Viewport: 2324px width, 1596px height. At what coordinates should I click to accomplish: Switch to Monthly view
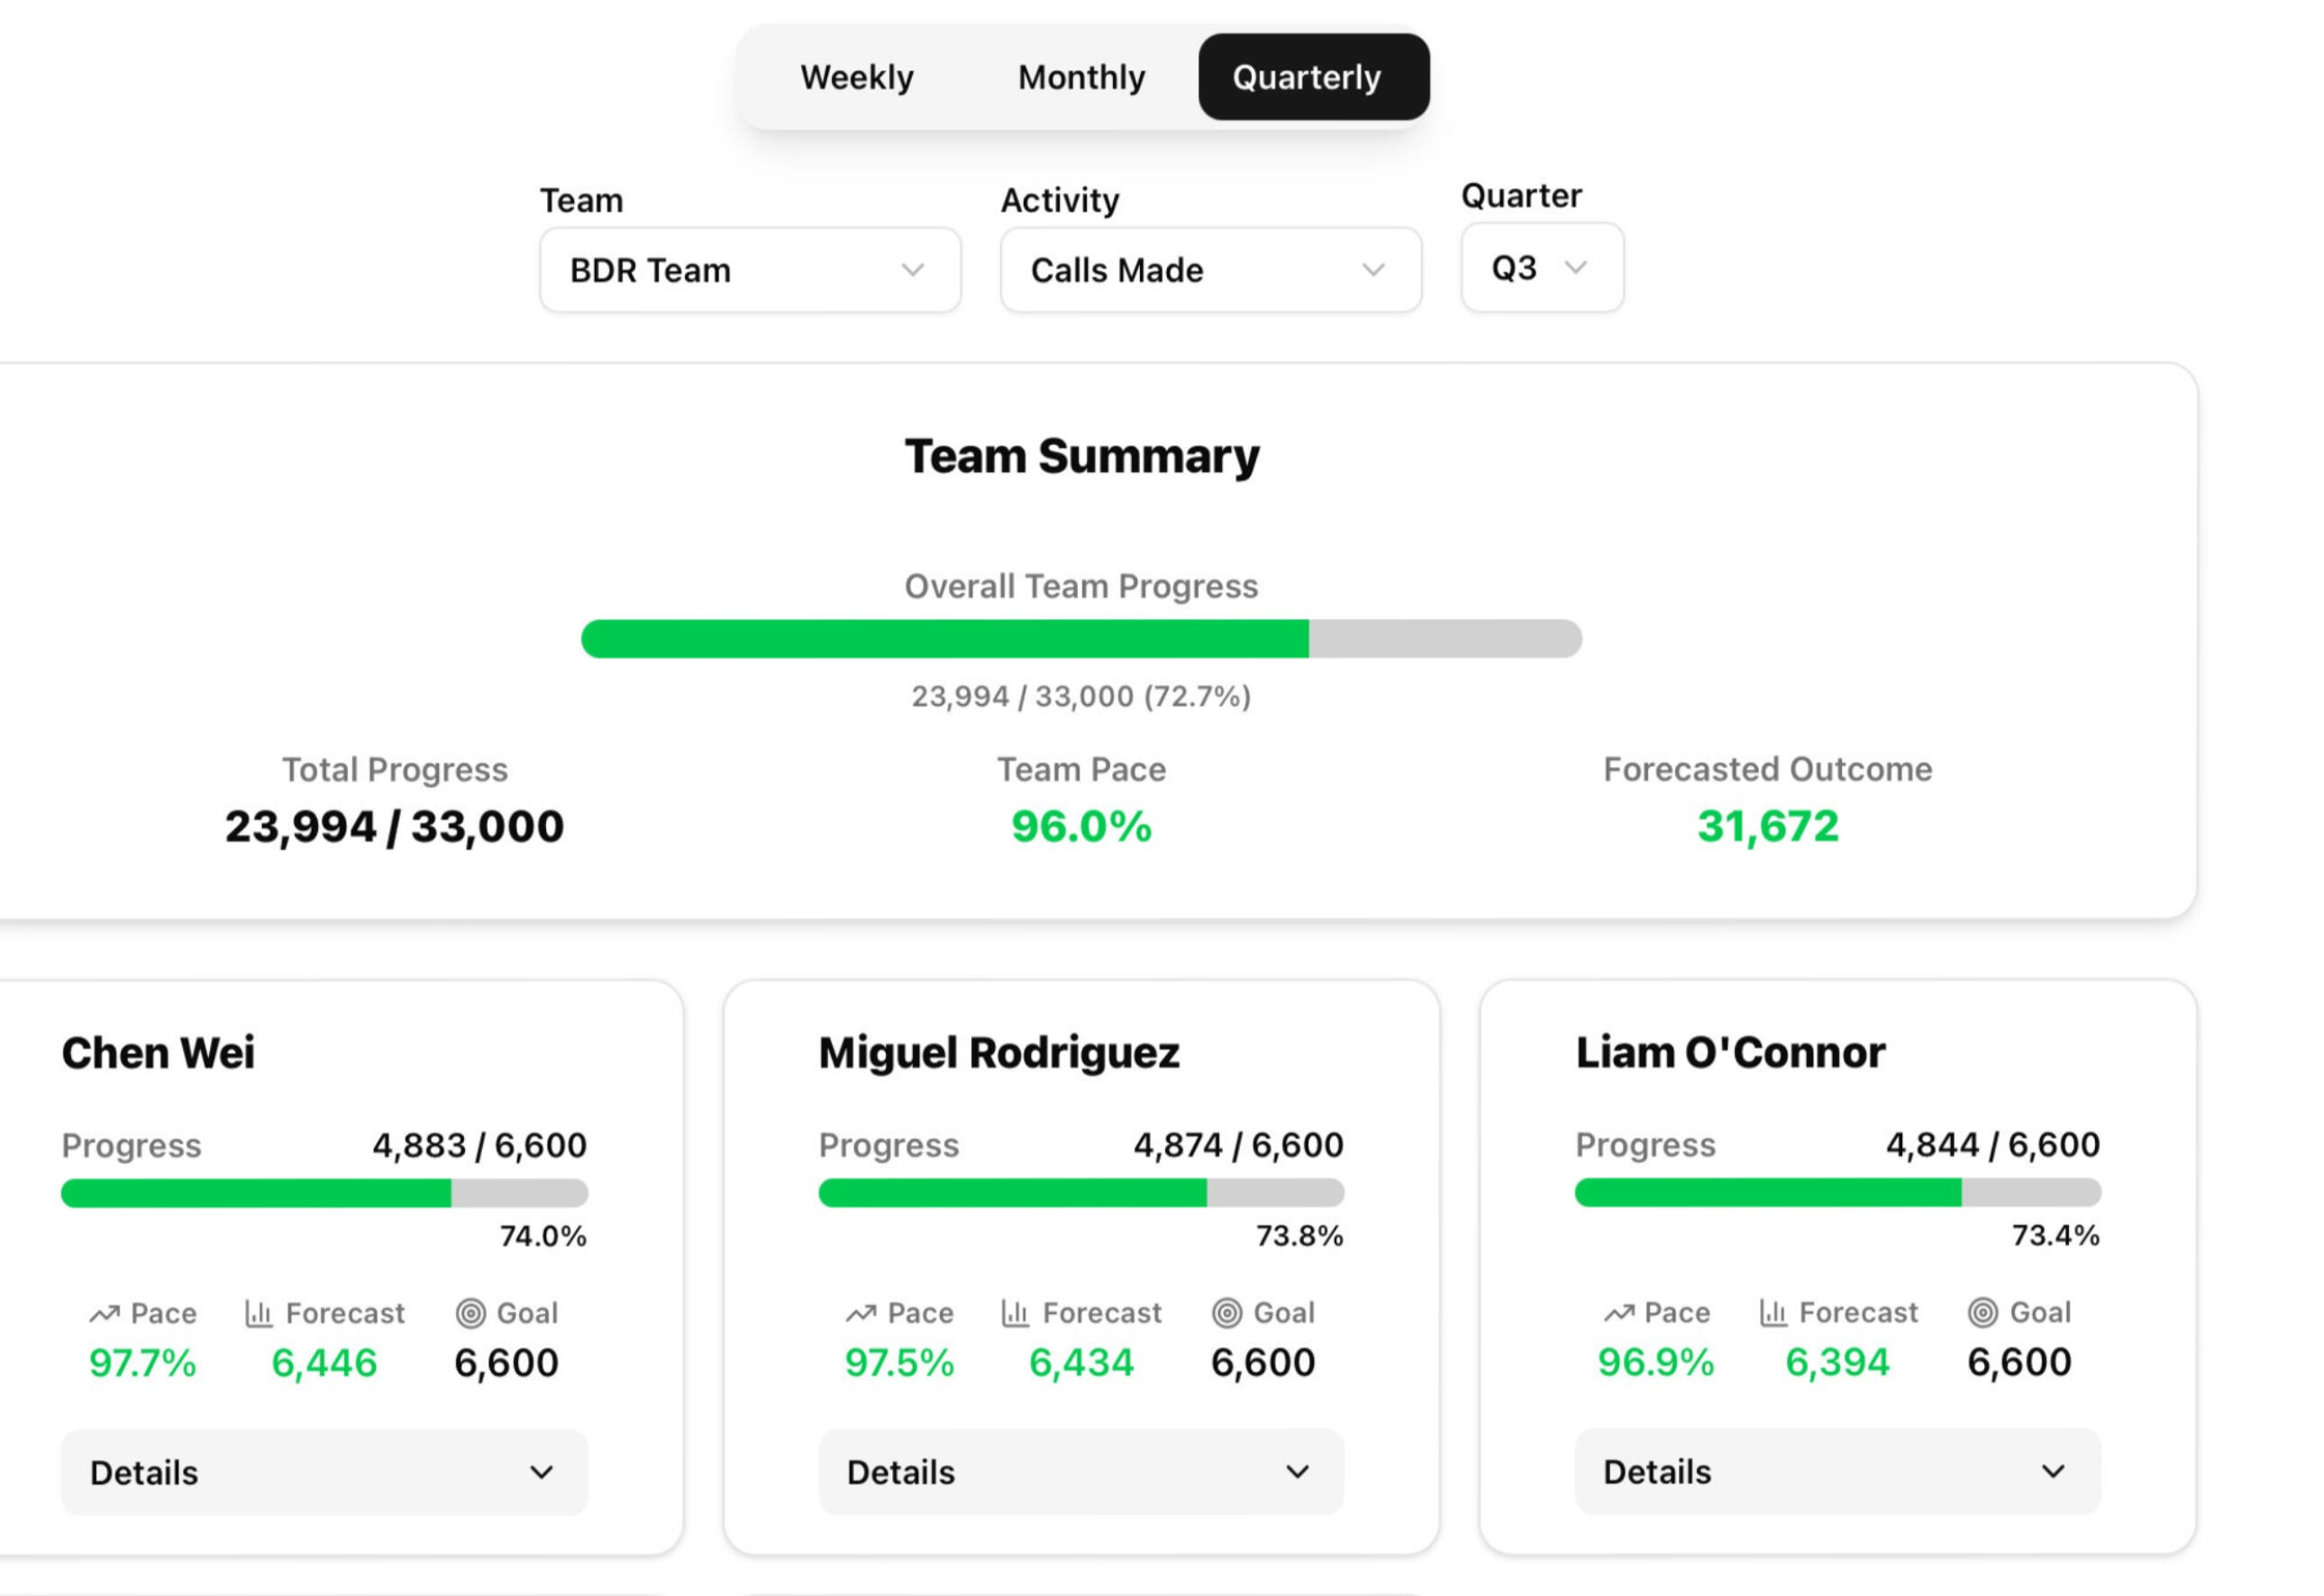coord(1081,77)
